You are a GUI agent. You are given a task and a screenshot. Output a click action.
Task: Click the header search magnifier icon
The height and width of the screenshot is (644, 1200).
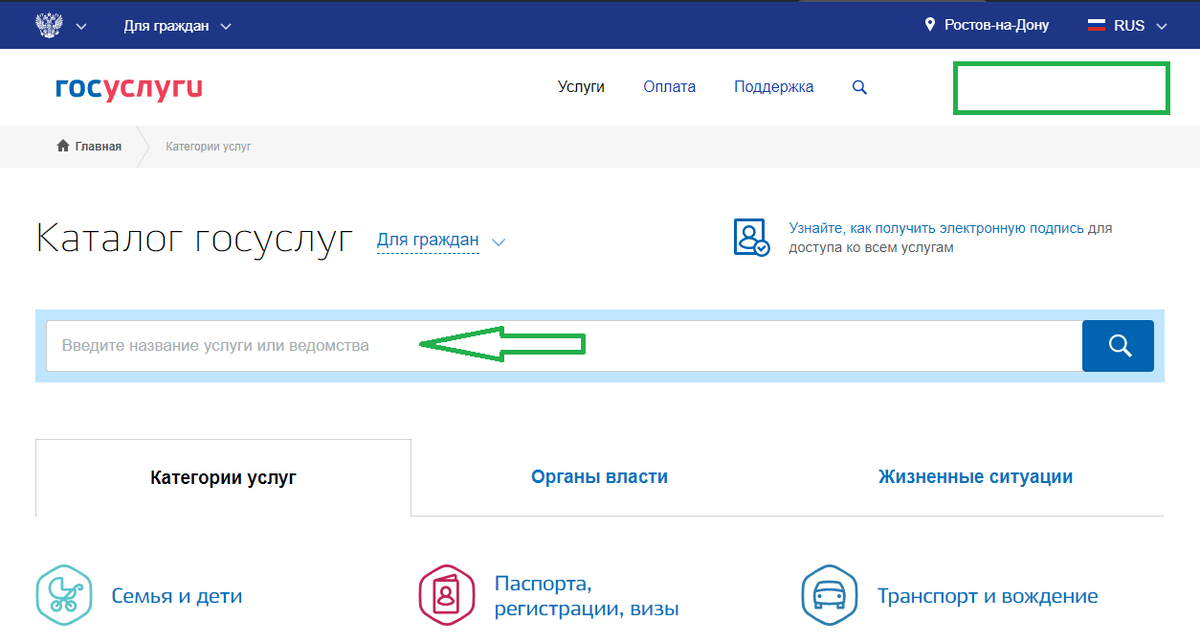859,88
